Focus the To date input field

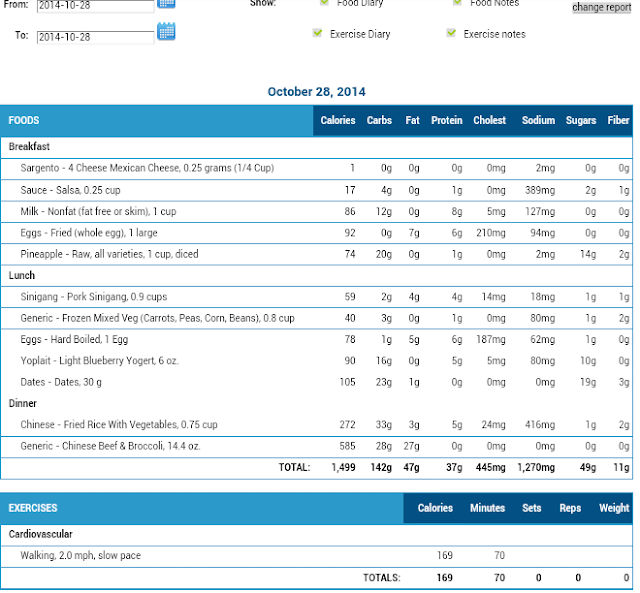(96, 37)
